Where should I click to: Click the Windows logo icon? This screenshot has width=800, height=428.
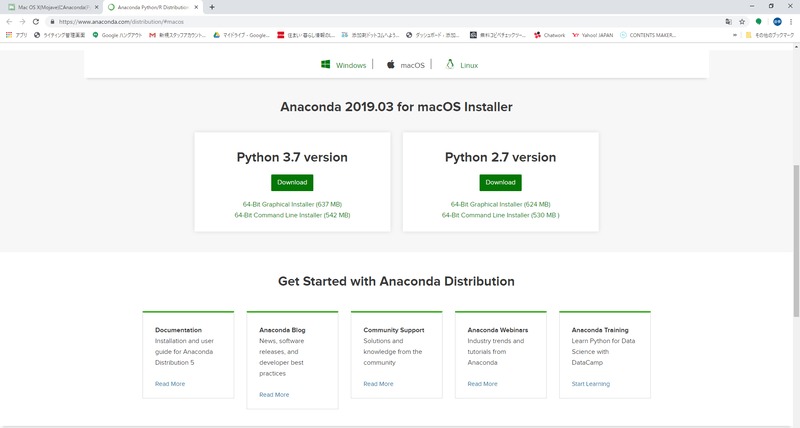tap(326, 64)
